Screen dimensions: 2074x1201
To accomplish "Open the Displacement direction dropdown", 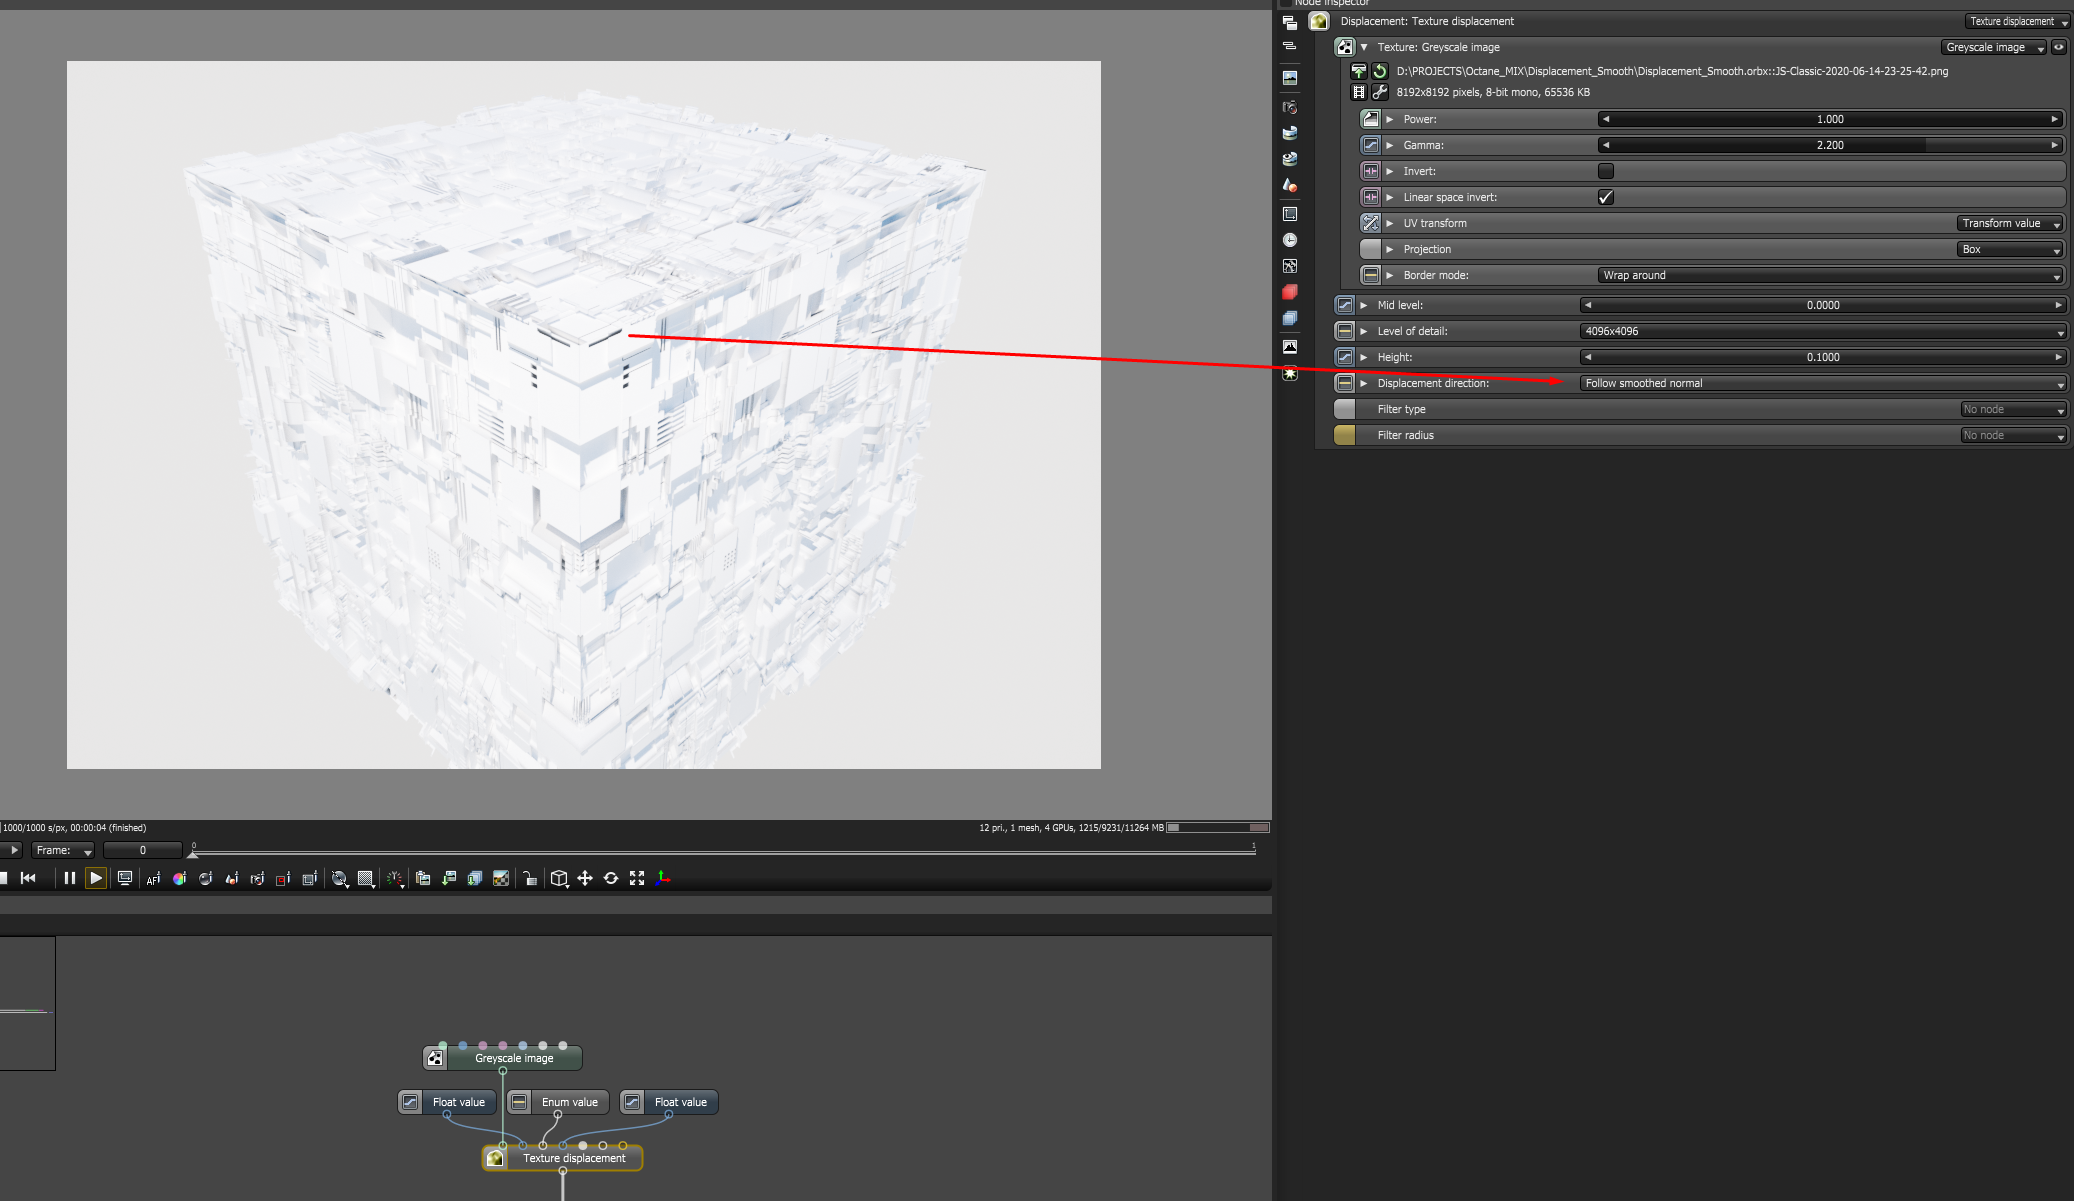I will point(1822,383).
